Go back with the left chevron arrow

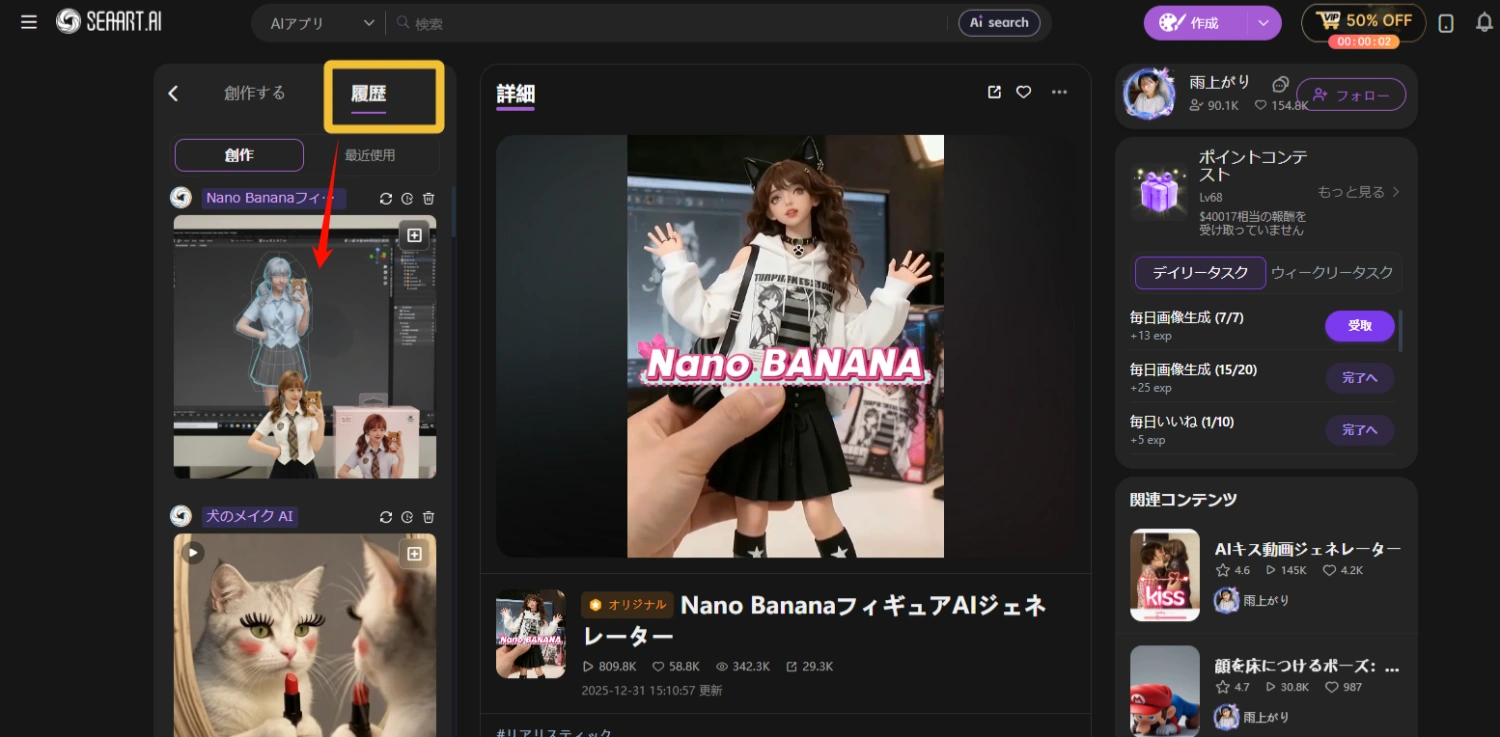[x=173, y=93]
